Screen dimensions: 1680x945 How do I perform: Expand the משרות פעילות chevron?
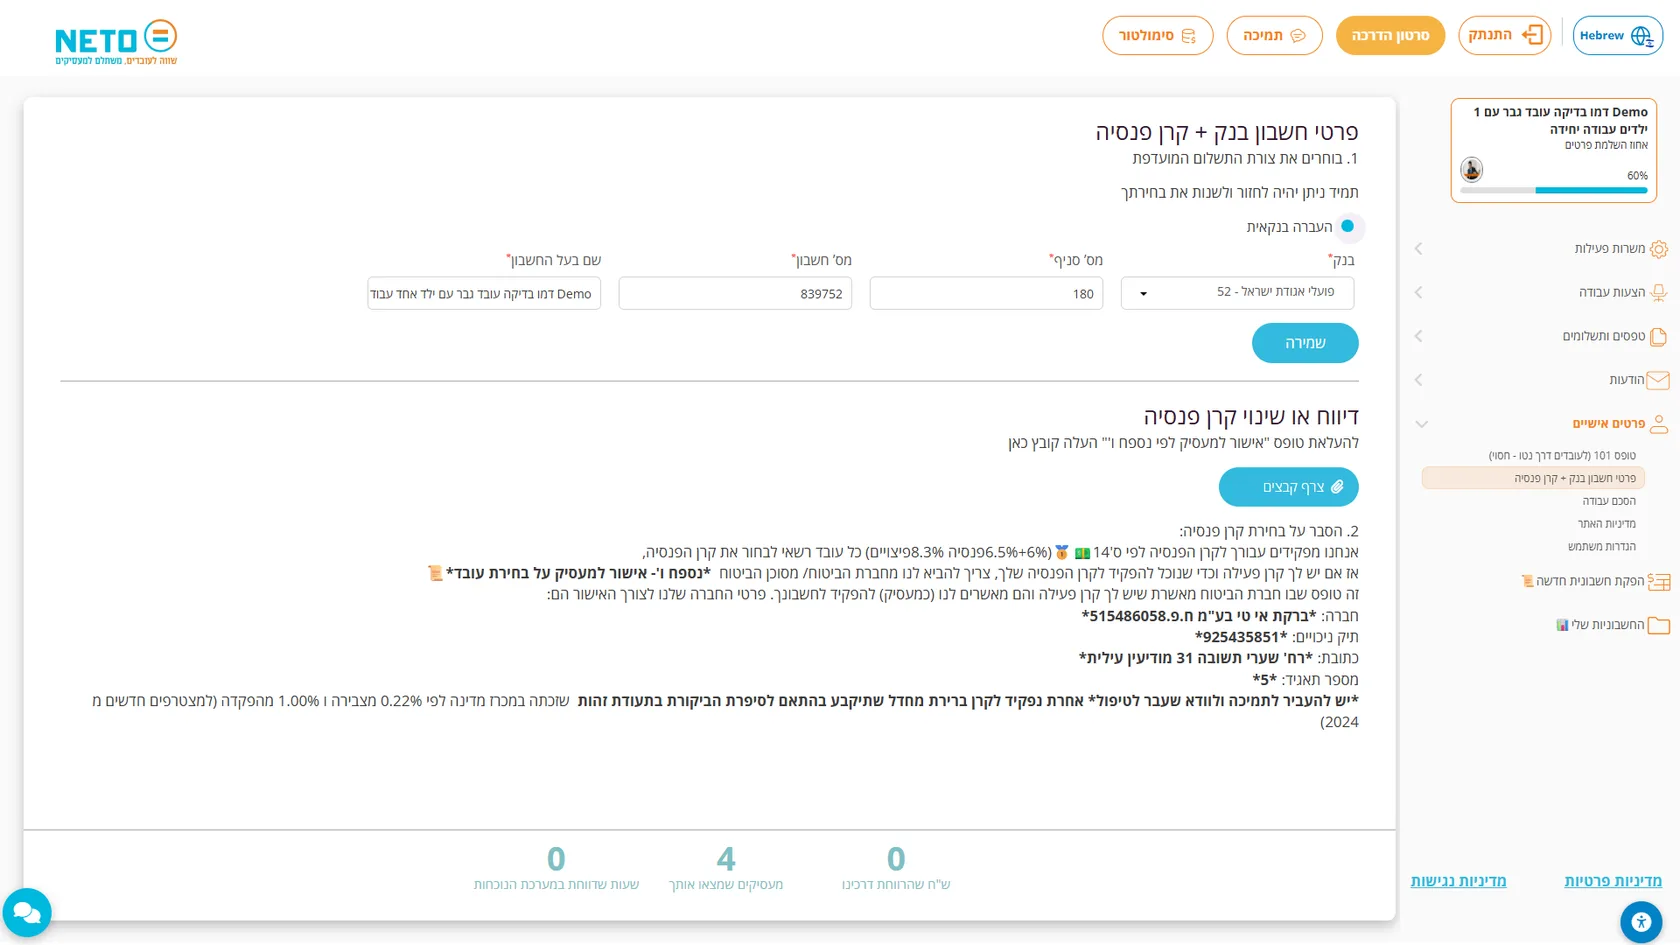click(x=1418, y=249)
